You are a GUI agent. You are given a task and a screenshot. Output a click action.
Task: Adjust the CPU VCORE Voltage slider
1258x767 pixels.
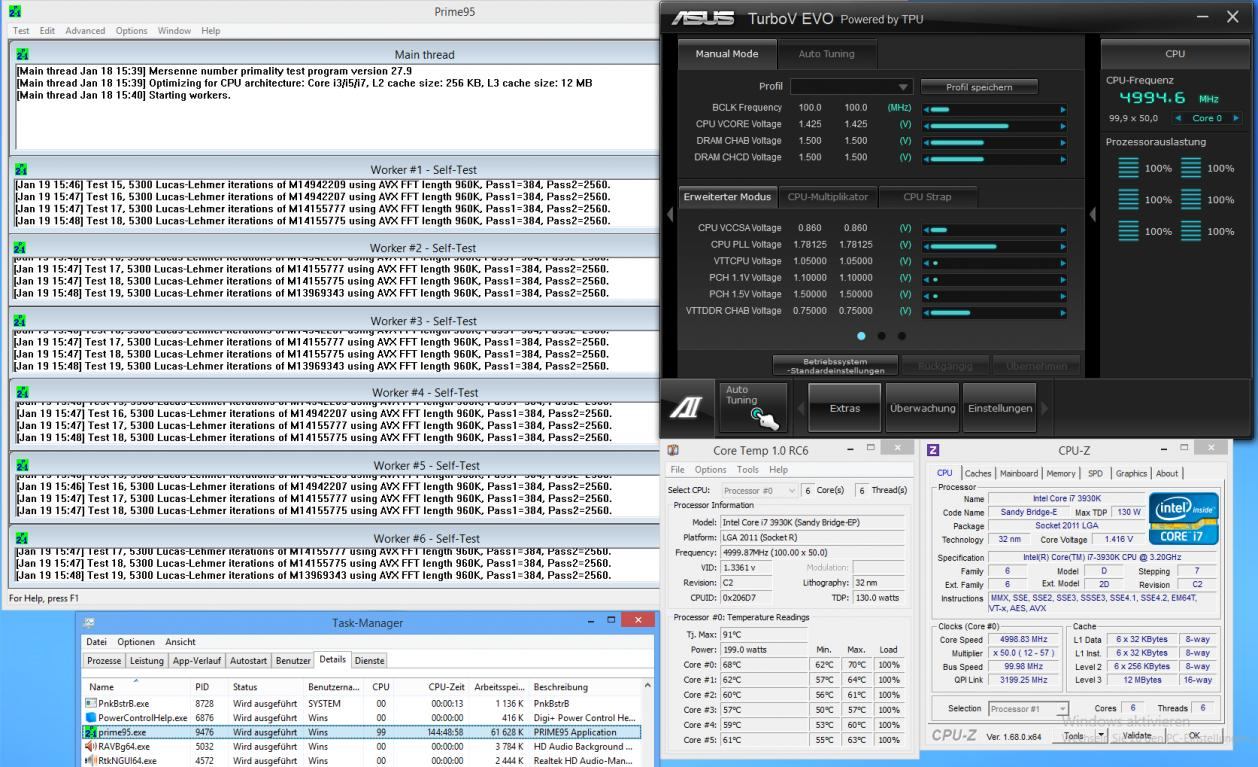point(994,125)
